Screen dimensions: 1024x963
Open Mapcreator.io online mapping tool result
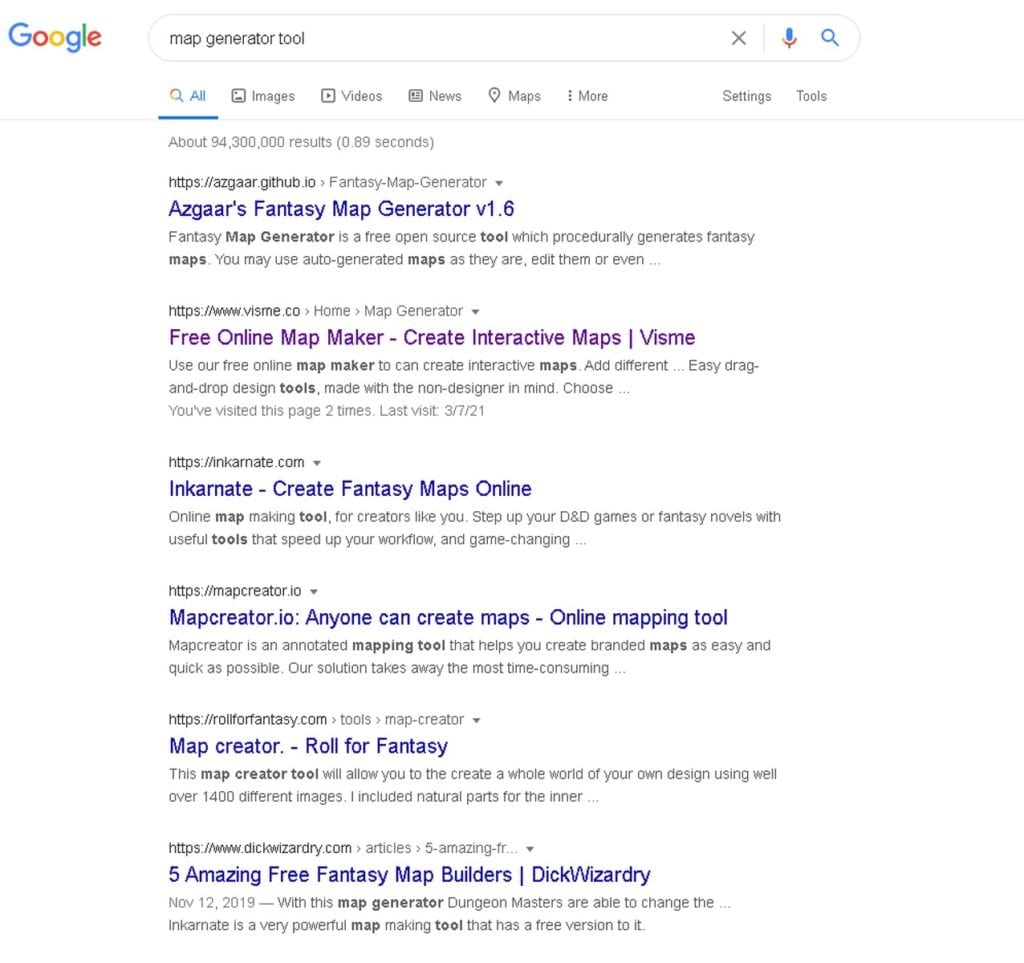click(448, 618)
